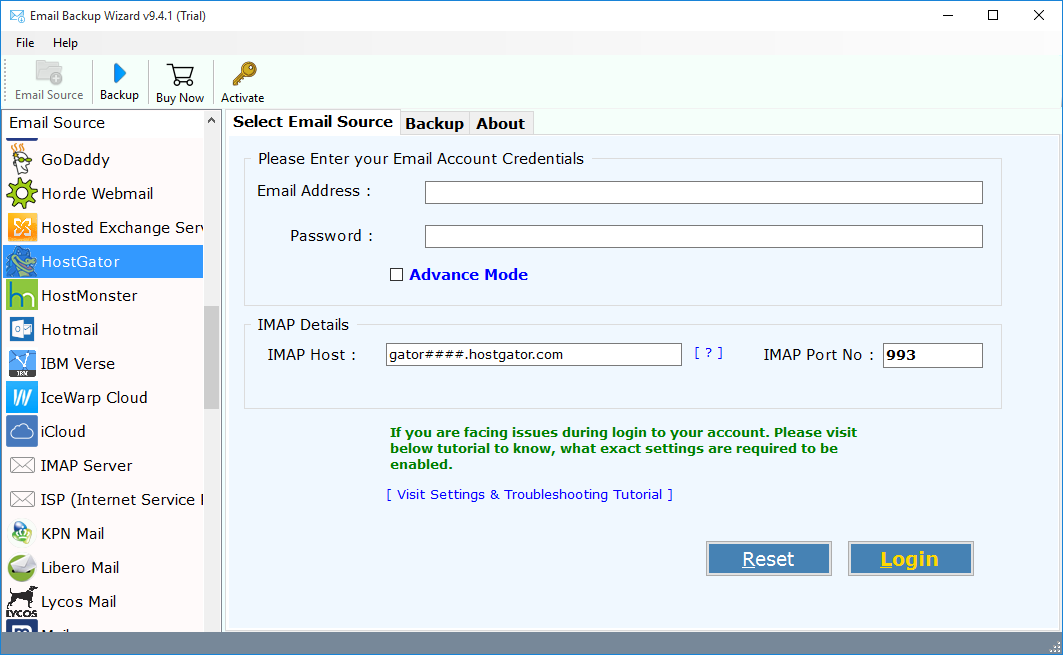Focus the Email Address input field

coord(704,193)
